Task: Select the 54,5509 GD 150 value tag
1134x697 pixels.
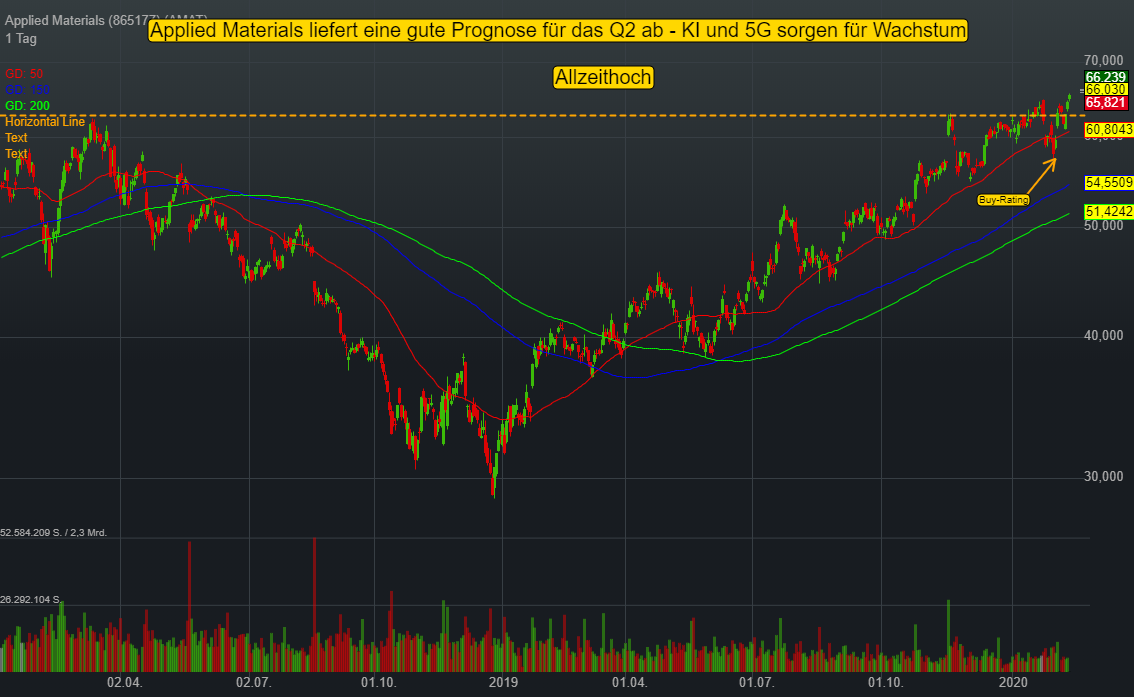Action: [x=1109, y=183]
